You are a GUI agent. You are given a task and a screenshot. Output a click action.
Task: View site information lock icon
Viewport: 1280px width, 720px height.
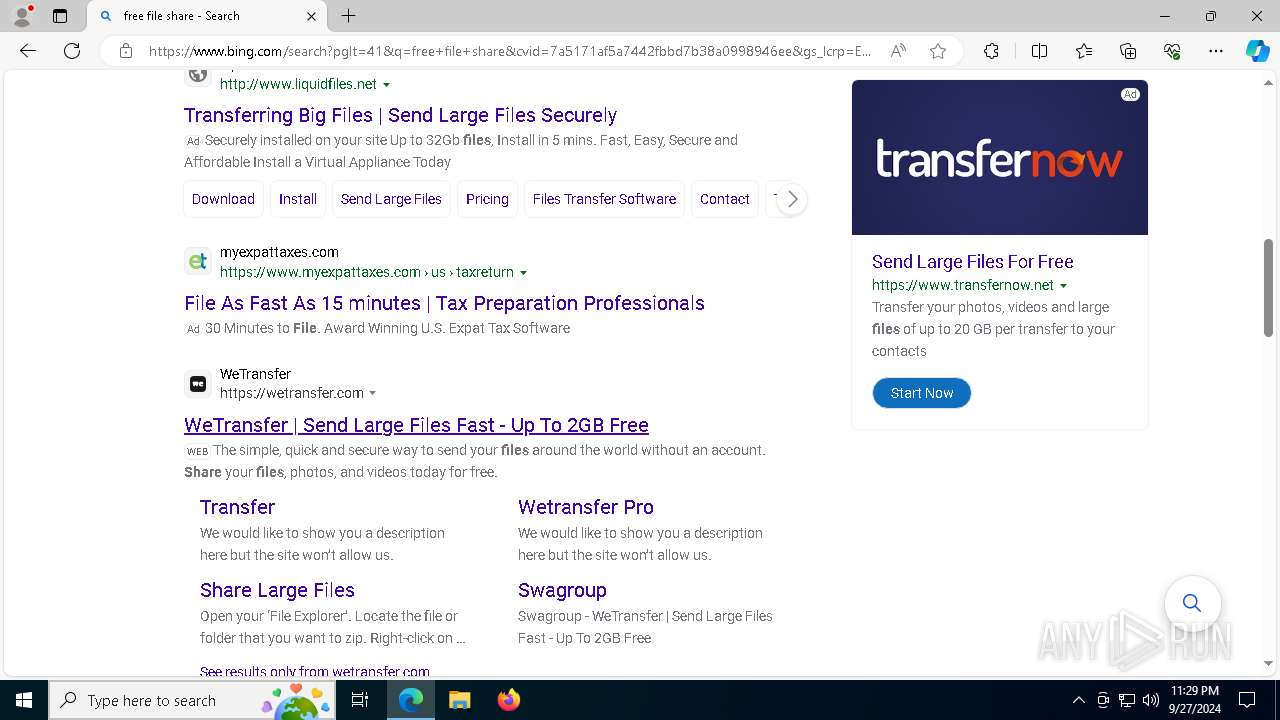pos(126,51)
